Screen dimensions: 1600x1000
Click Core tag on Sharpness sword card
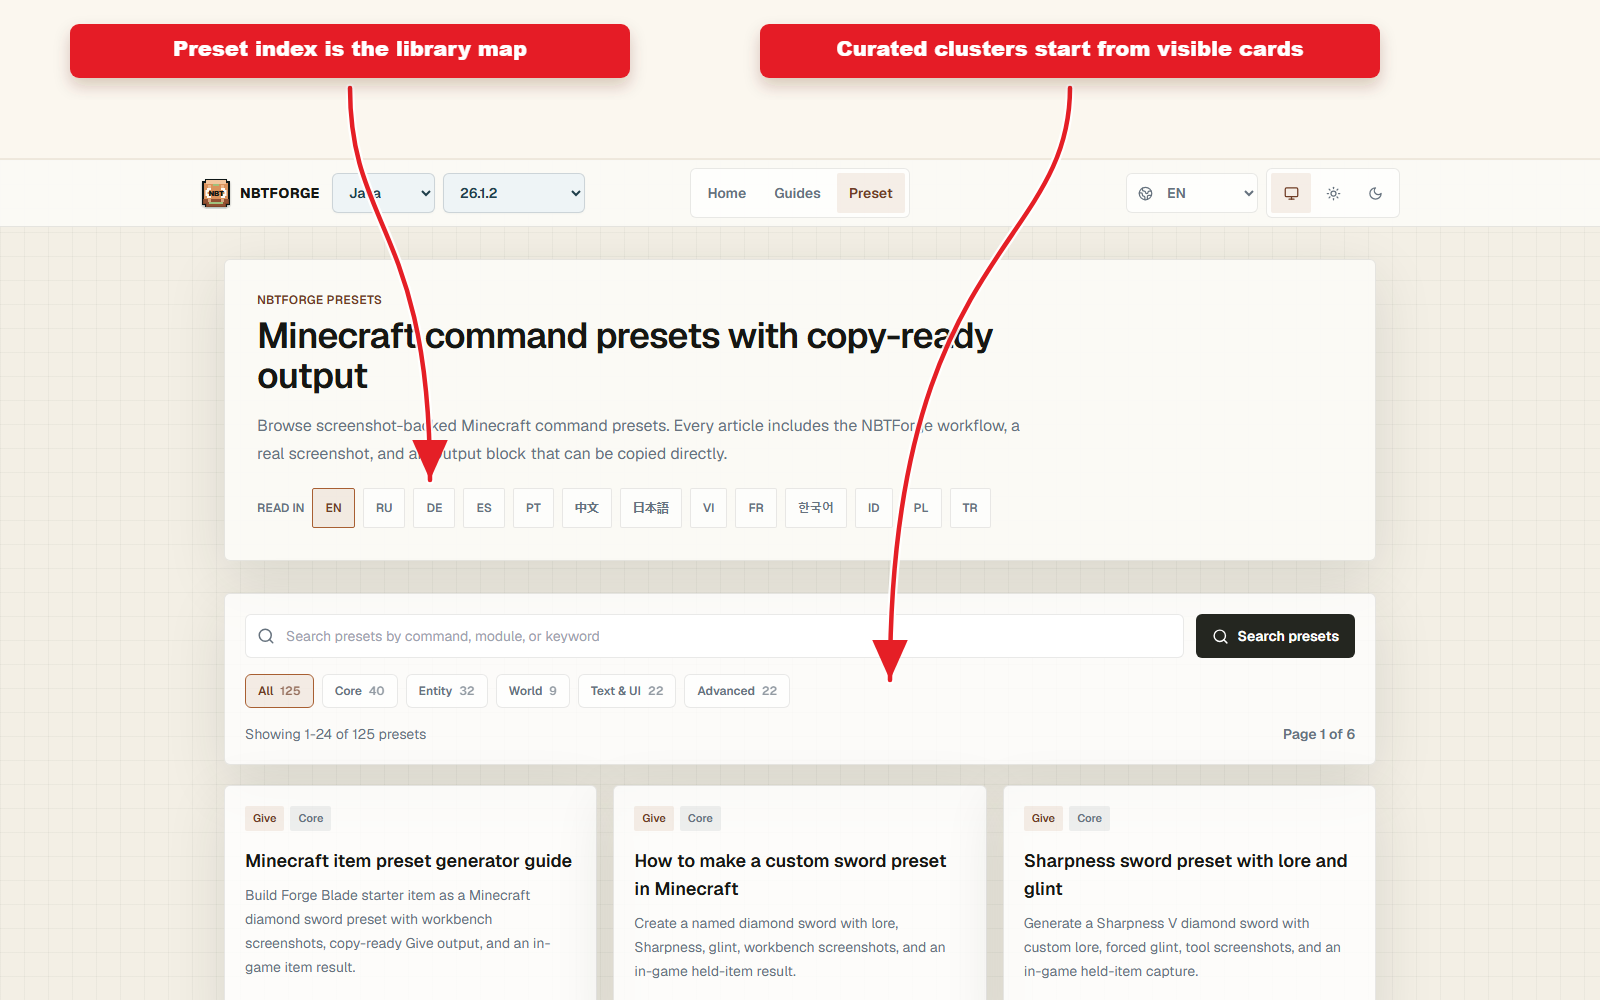[1089, 818]
